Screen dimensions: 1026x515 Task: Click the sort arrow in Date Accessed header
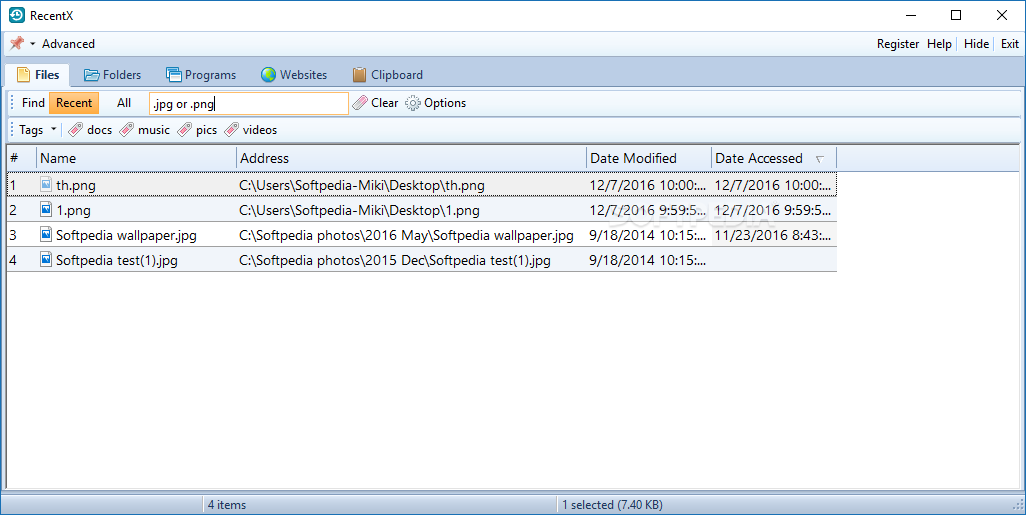[x=820, y=159]
